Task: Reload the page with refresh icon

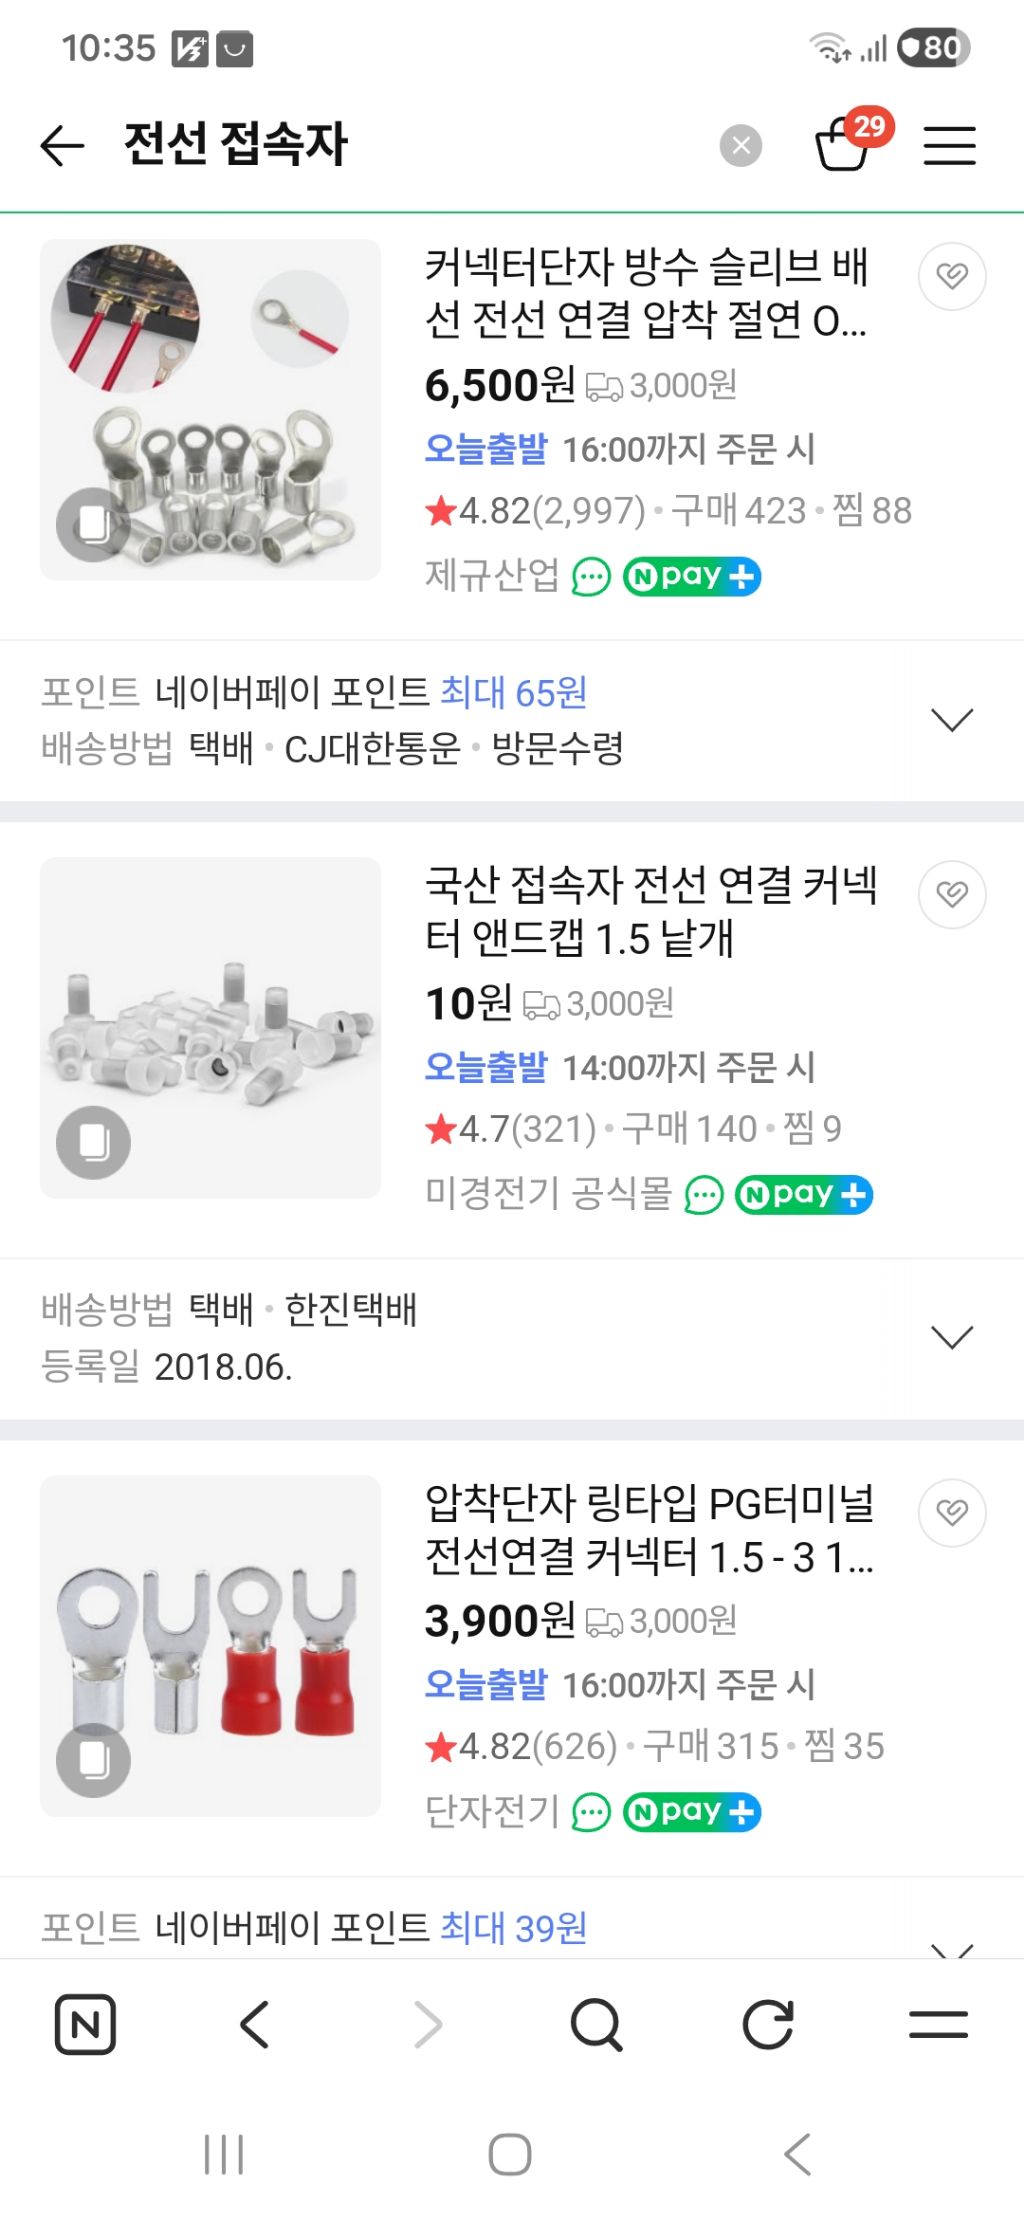Action: [768, 2025]
